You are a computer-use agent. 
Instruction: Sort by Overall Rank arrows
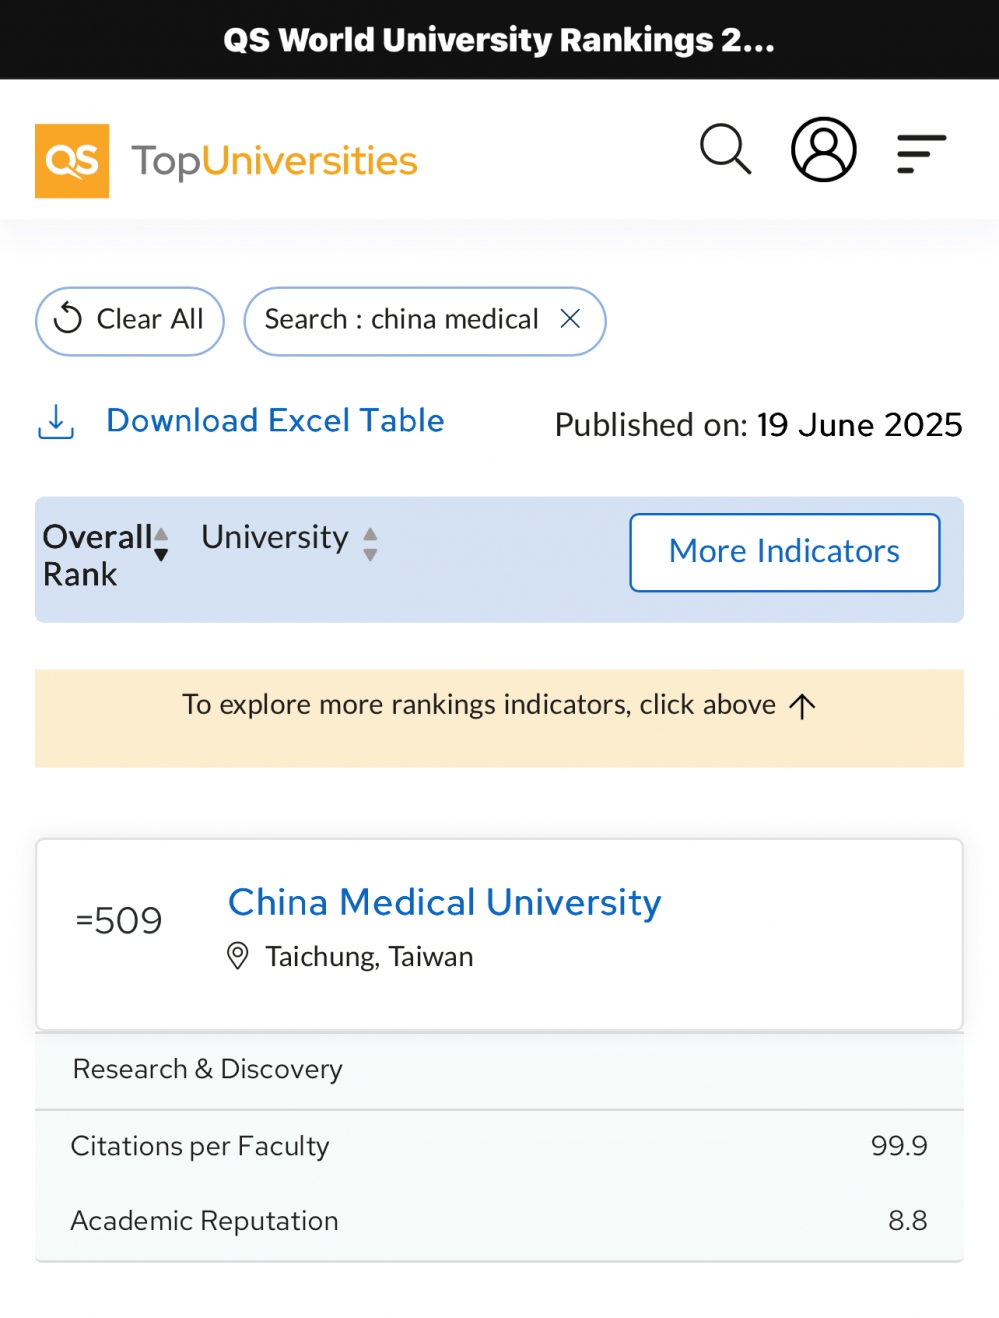pyautogui.click(x=161, y=545)
